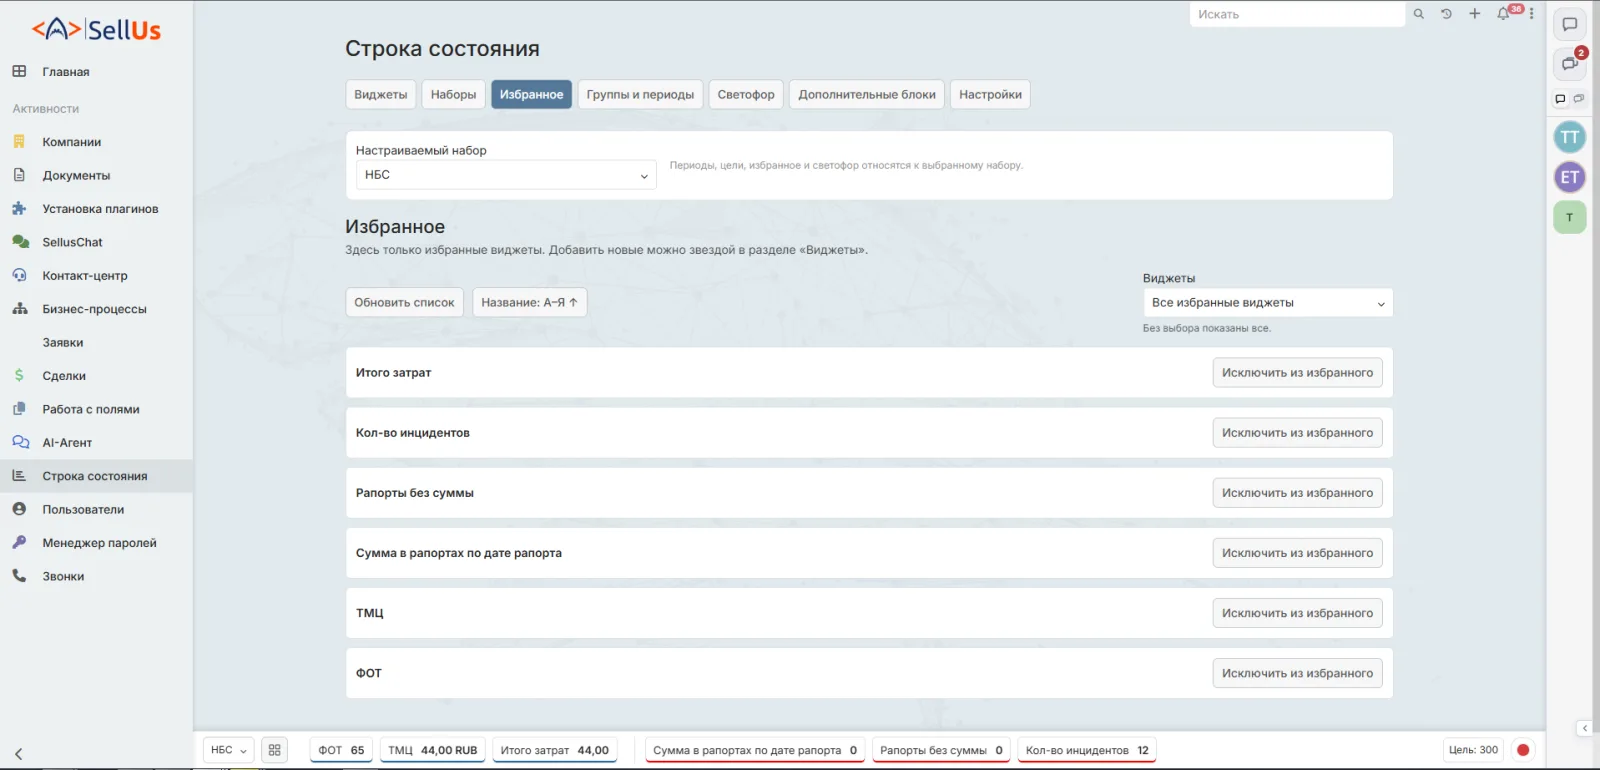
Task: Open the group chats icon with badge 2
Action: pyautogui.click(x=1570, y=64)
